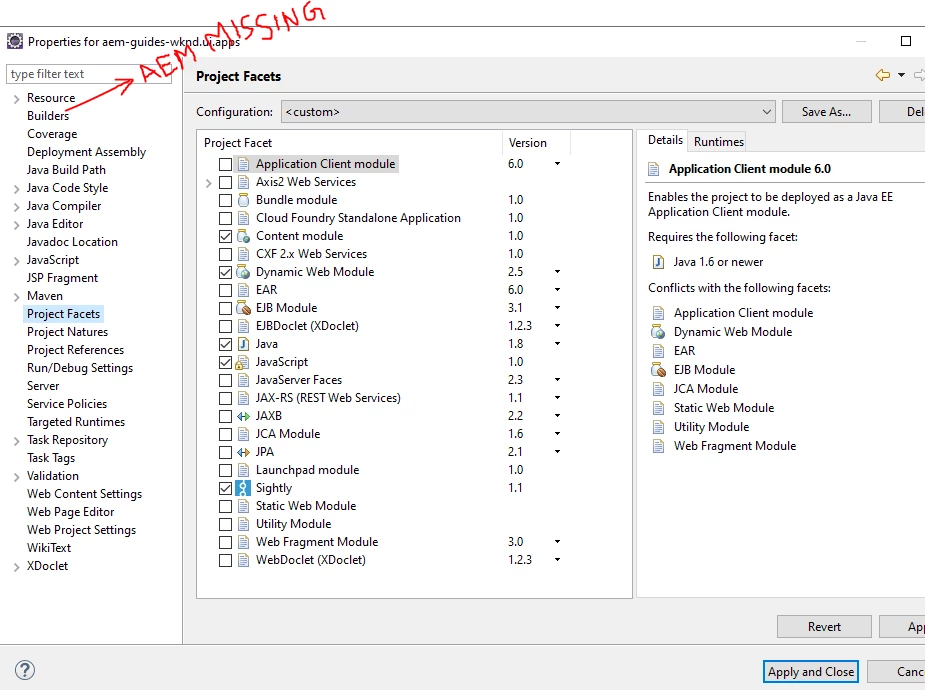Click the Eclipse properties window icon
This screenshot has width=925, height=690.
[15, 41]
